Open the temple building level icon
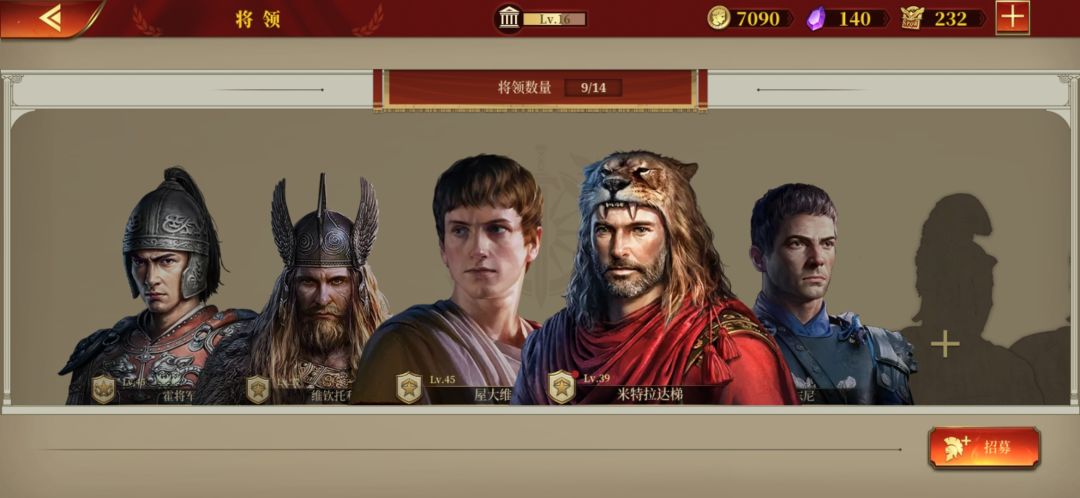Screen dimensions: 1080x498 point(509,19)
